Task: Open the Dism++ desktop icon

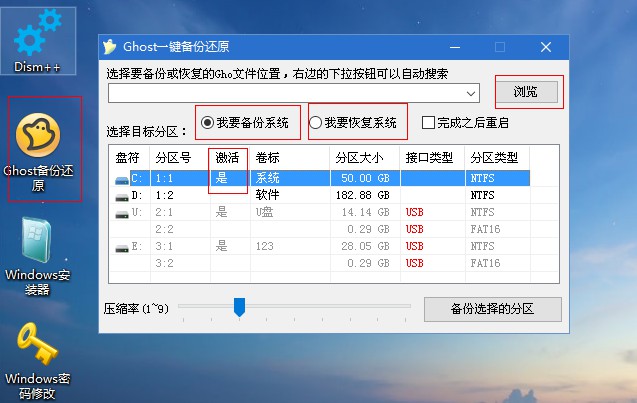Action: click(38, 41)
